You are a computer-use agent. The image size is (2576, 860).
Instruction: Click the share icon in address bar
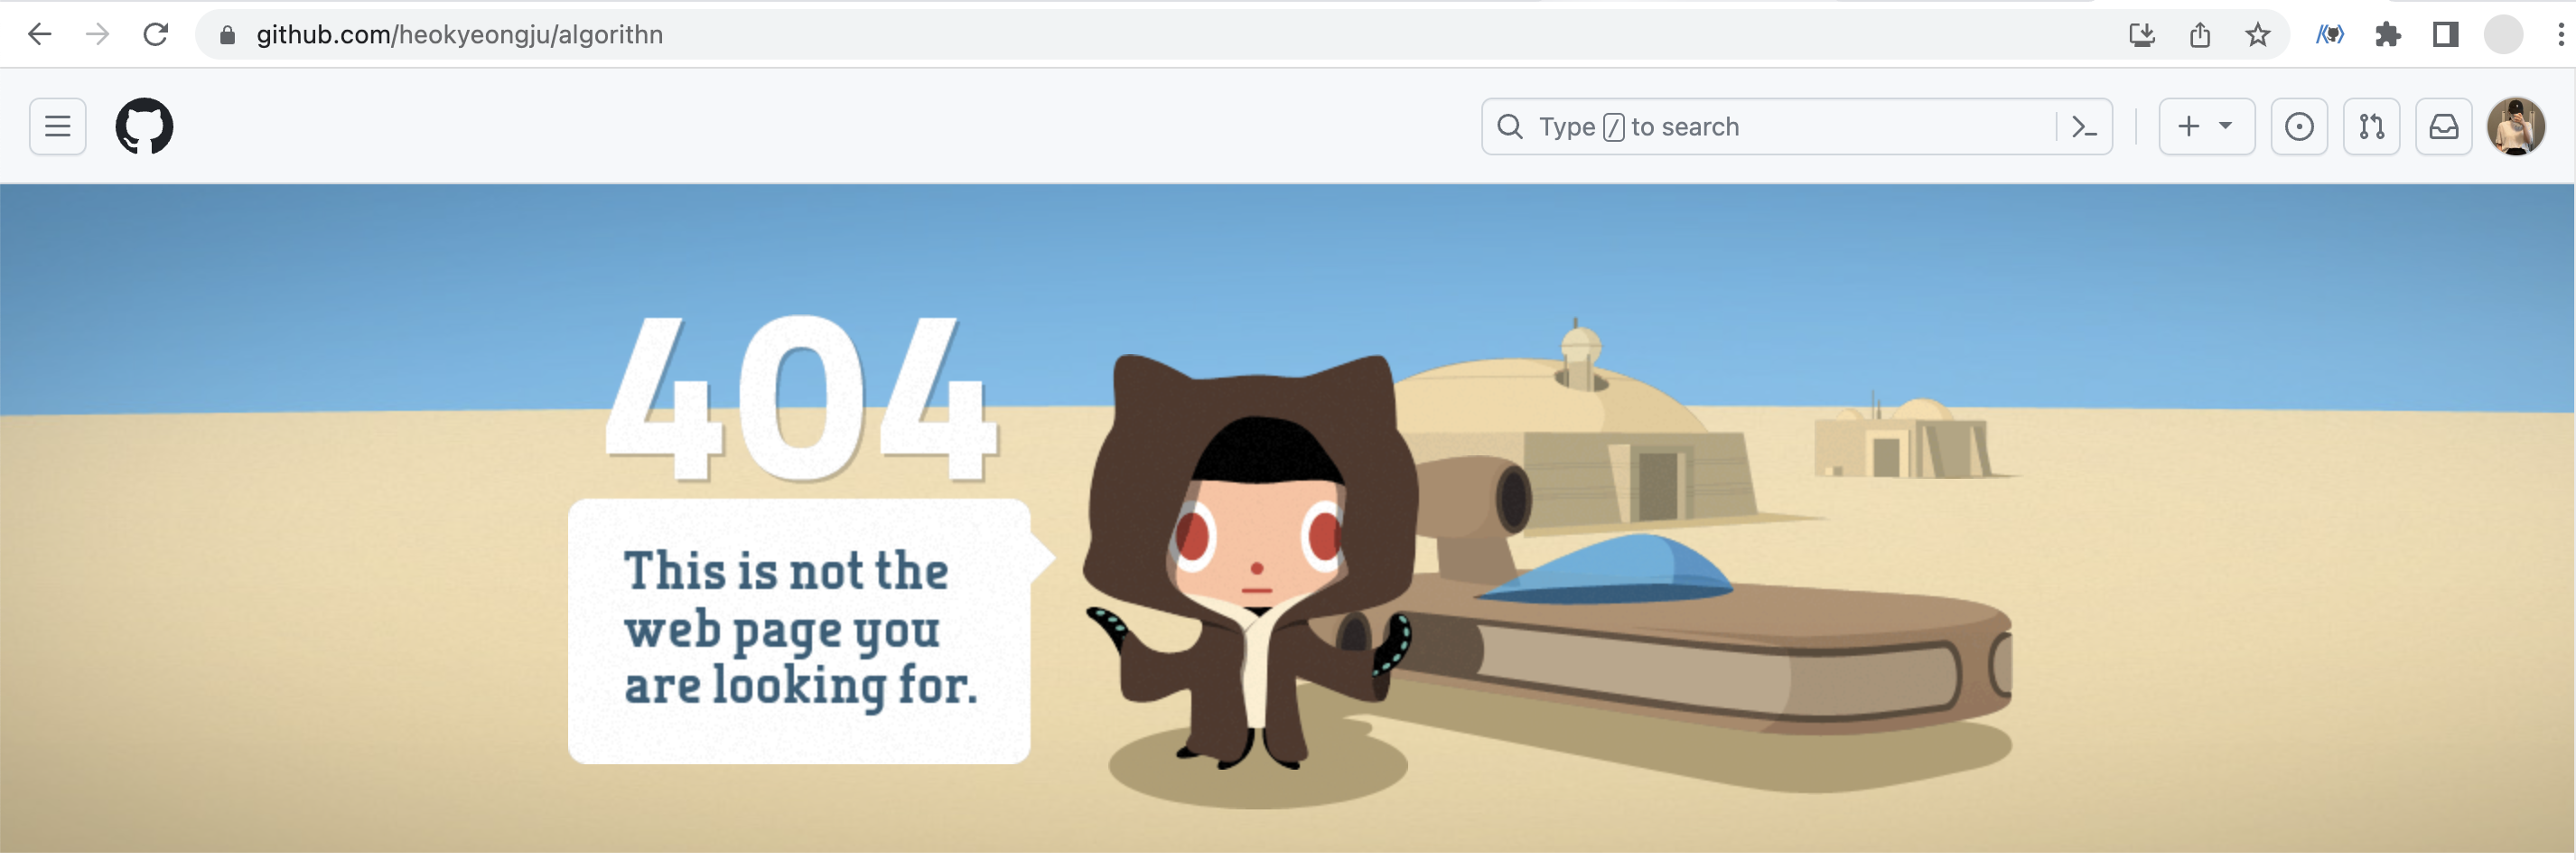click(2199, 36)
